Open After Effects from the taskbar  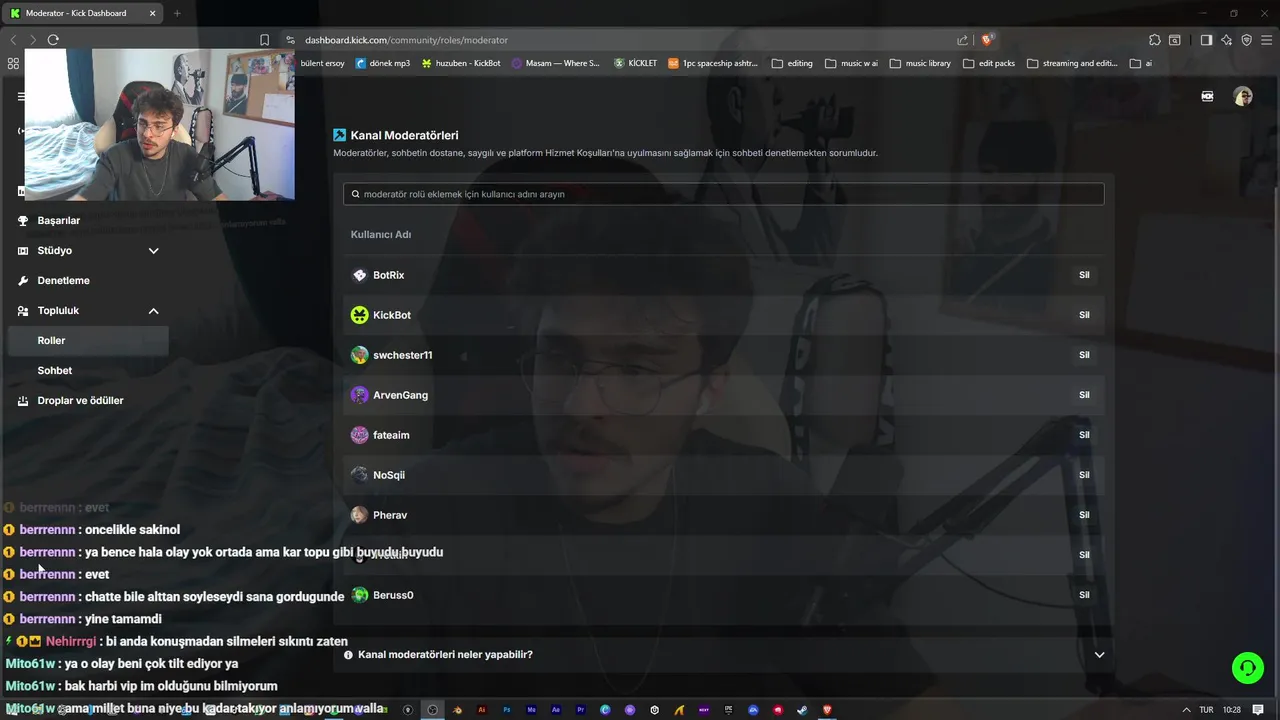tap(556, 710)
